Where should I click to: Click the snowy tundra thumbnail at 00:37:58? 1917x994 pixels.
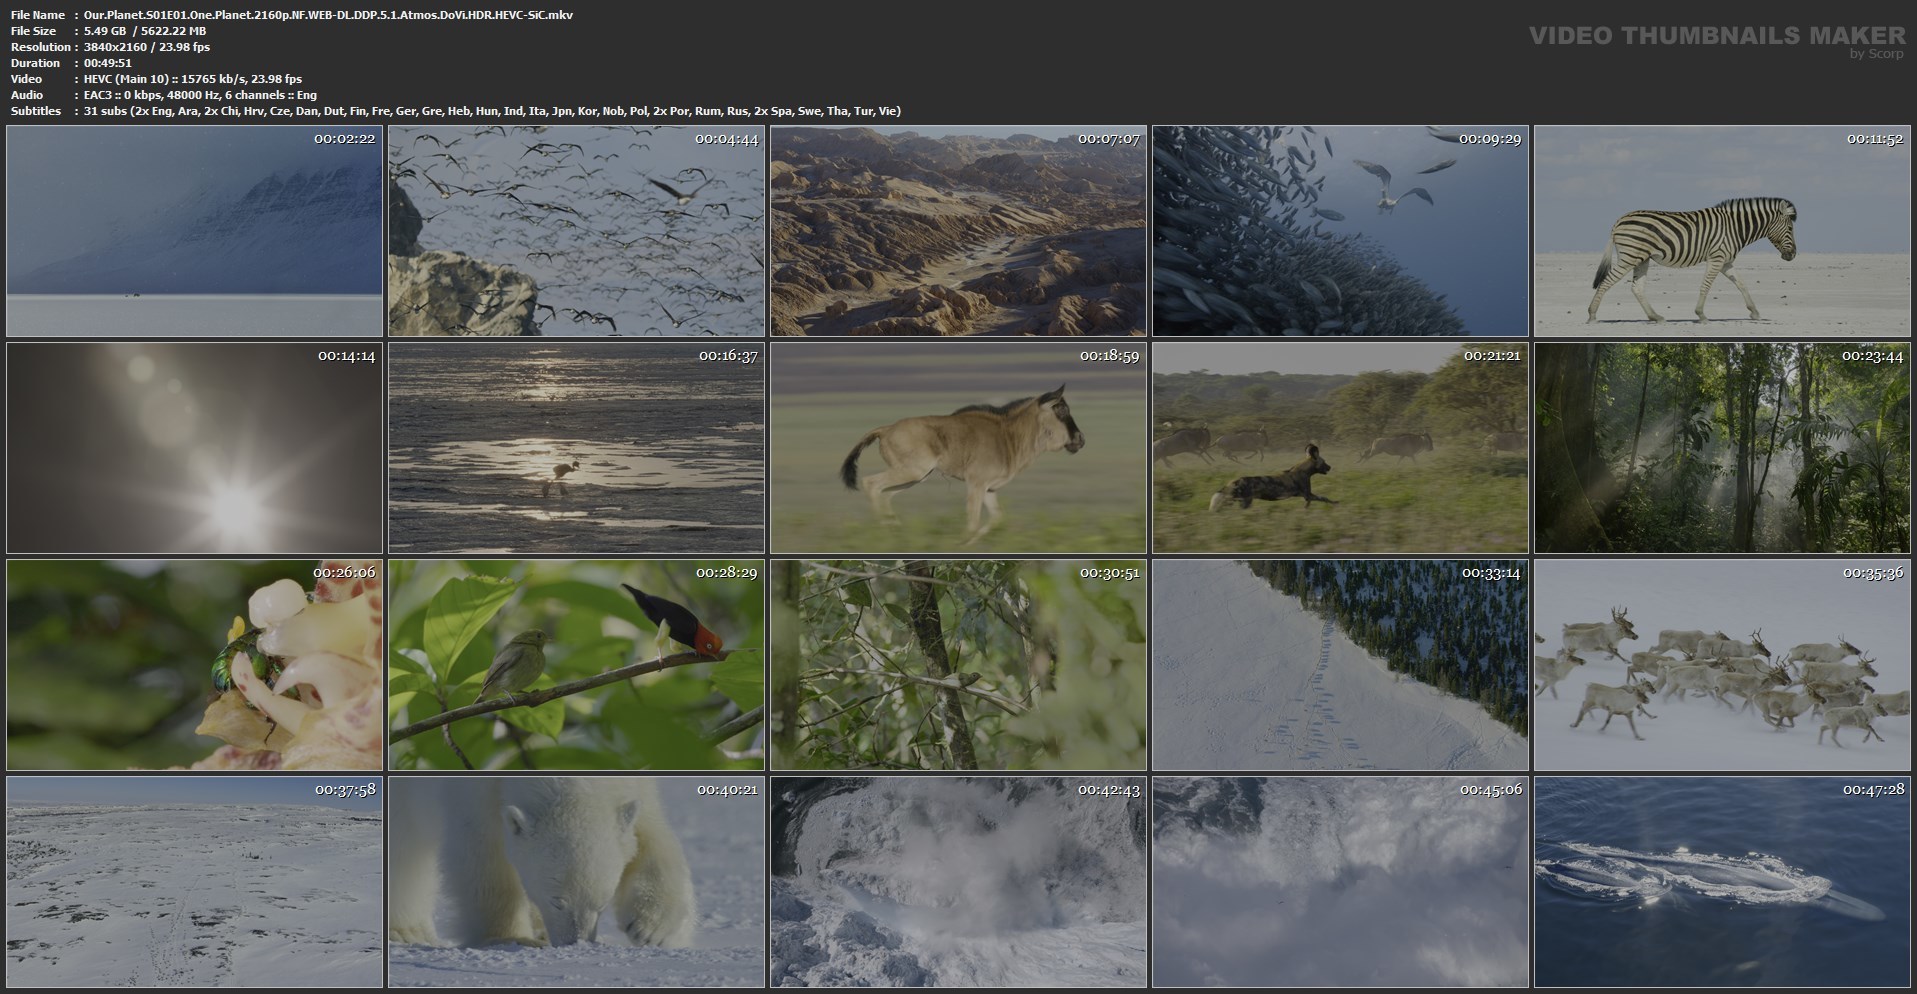pyautogui.click(x=194, y=882)
